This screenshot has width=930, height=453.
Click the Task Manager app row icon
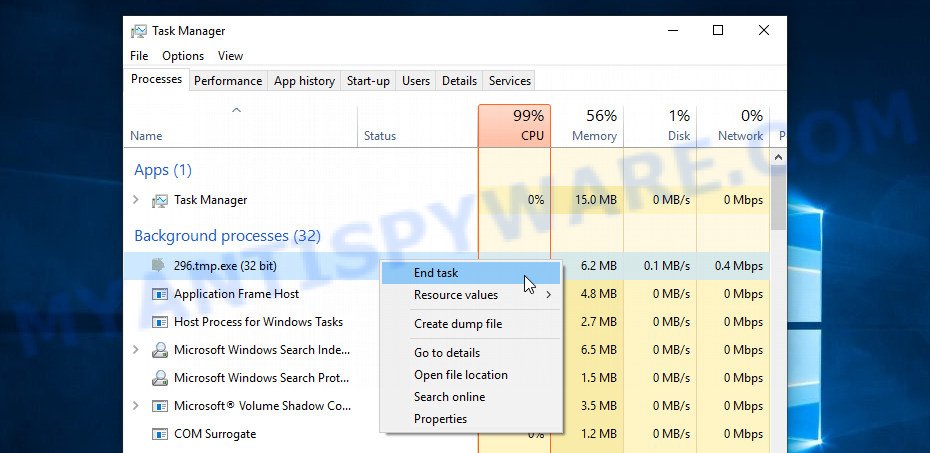tap(160, 200)
